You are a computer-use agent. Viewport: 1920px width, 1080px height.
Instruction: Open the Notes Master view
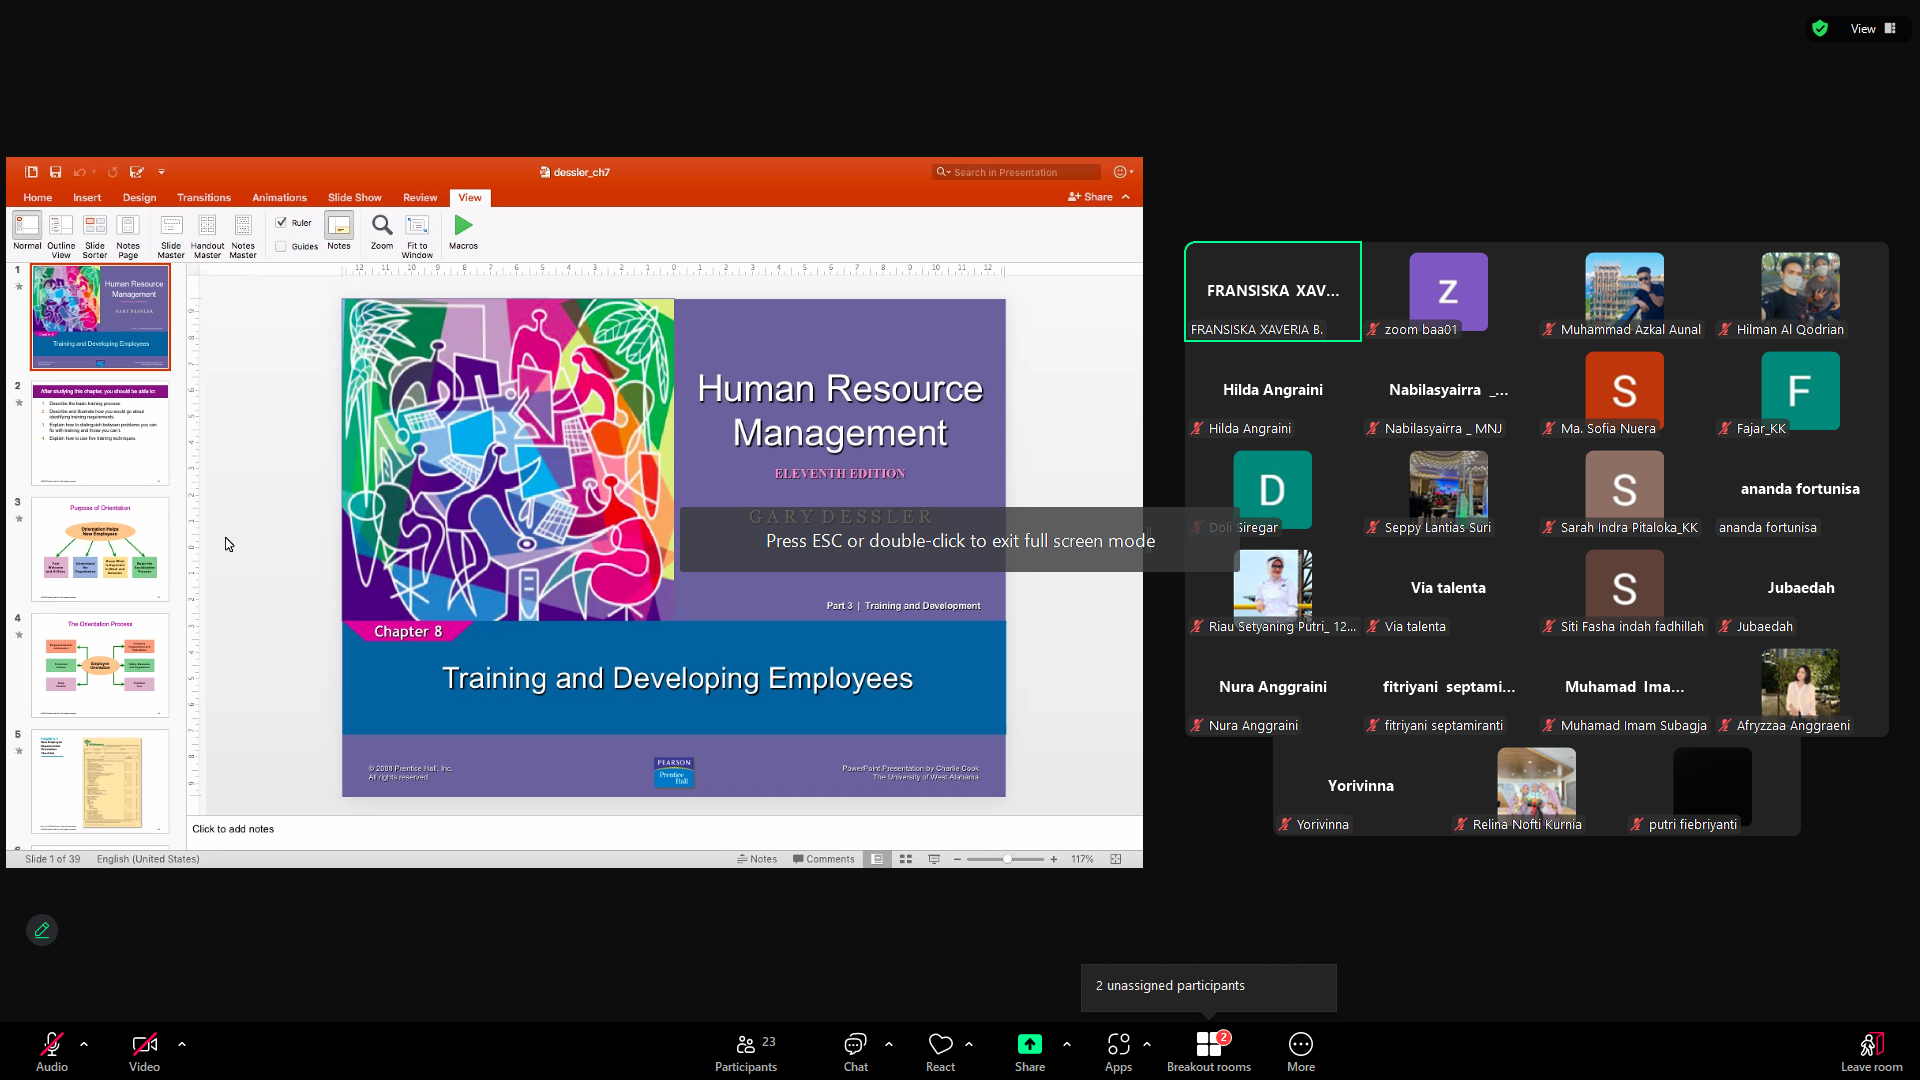tap(243, 236)
